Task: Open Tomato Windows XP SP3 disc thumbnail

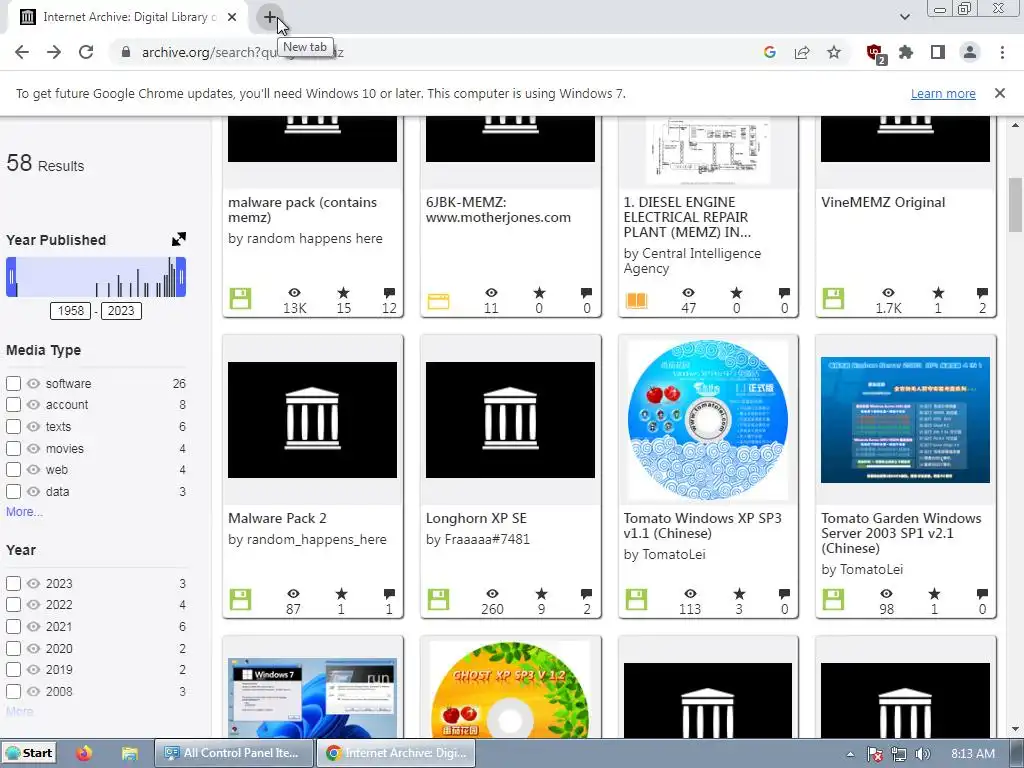Action: [708, 420]
